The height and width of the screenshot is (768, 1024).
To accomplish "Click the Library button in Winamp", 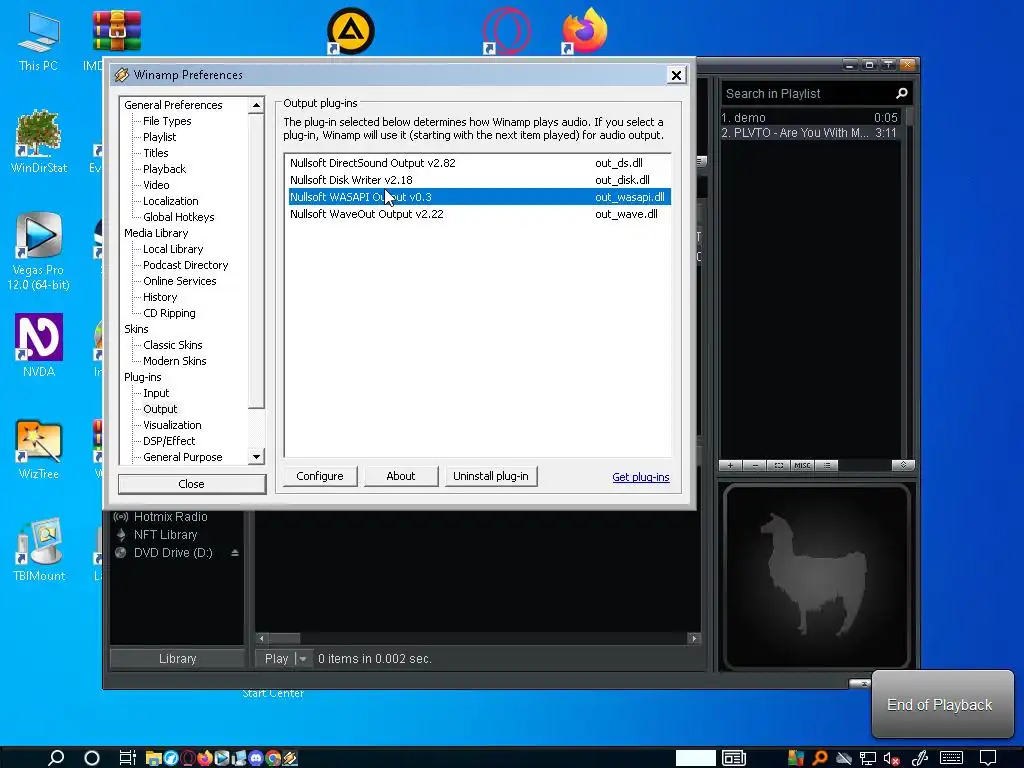I will pyautogui.click(x=178, y=659).
